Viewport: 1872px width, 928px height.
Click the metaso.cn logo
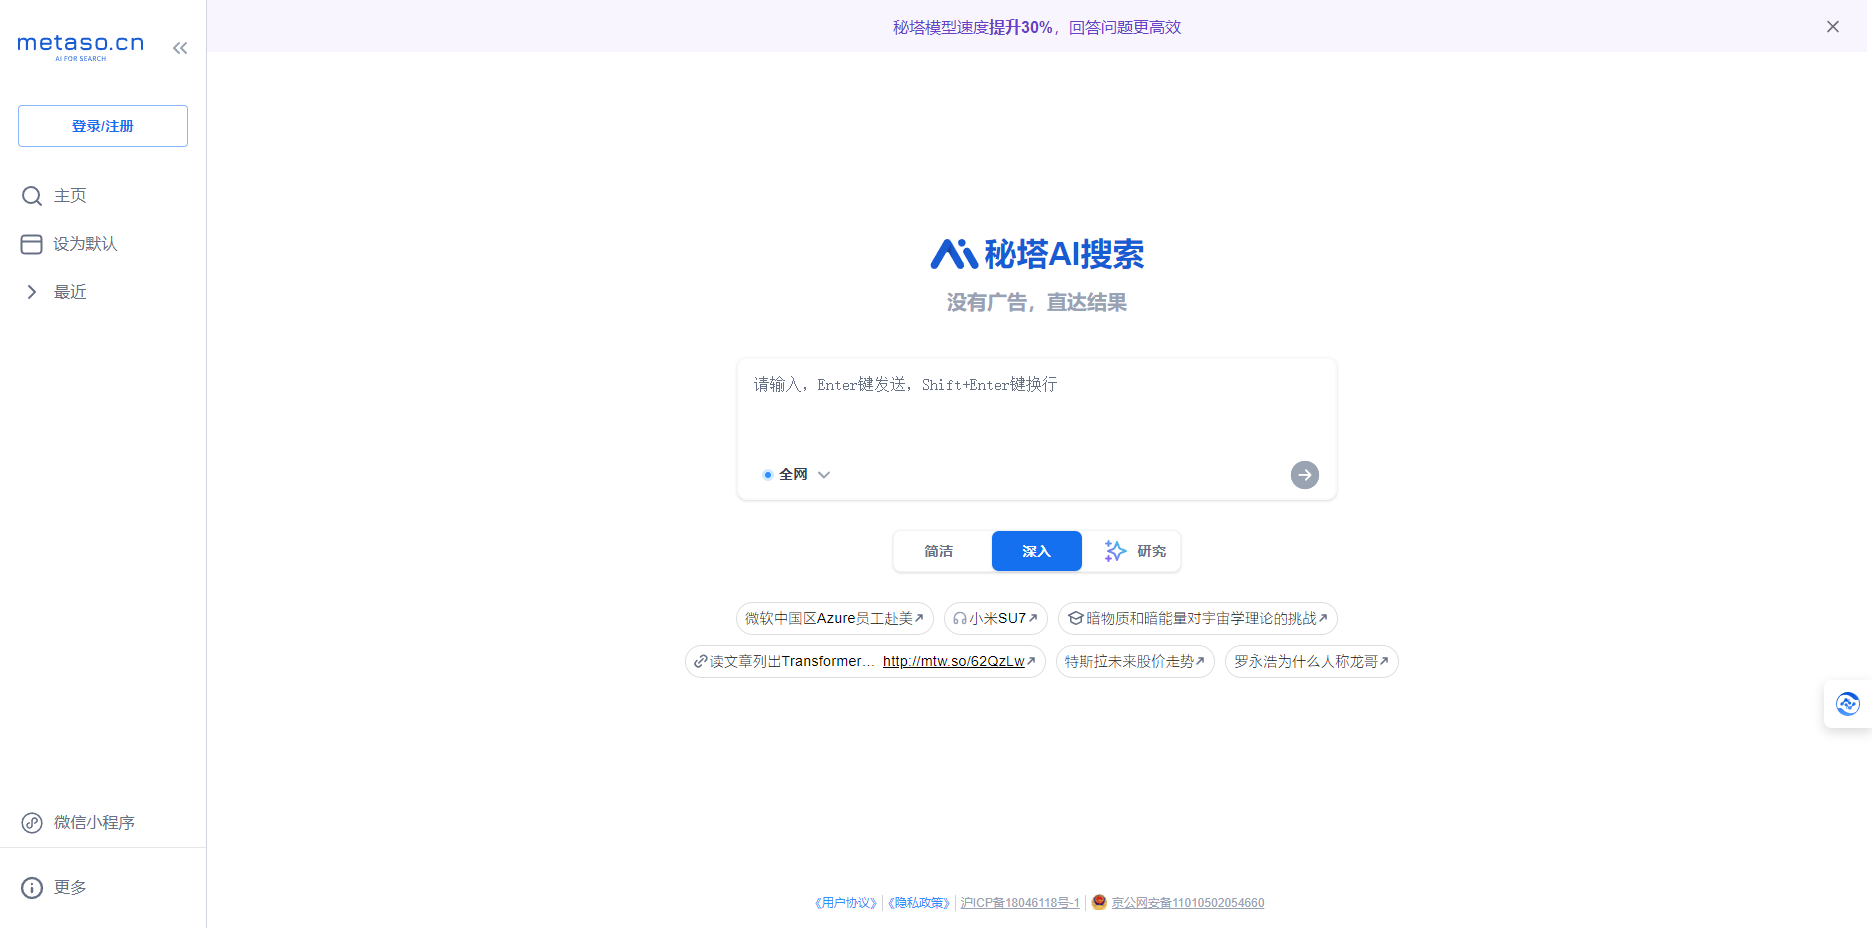click(79, 43)
